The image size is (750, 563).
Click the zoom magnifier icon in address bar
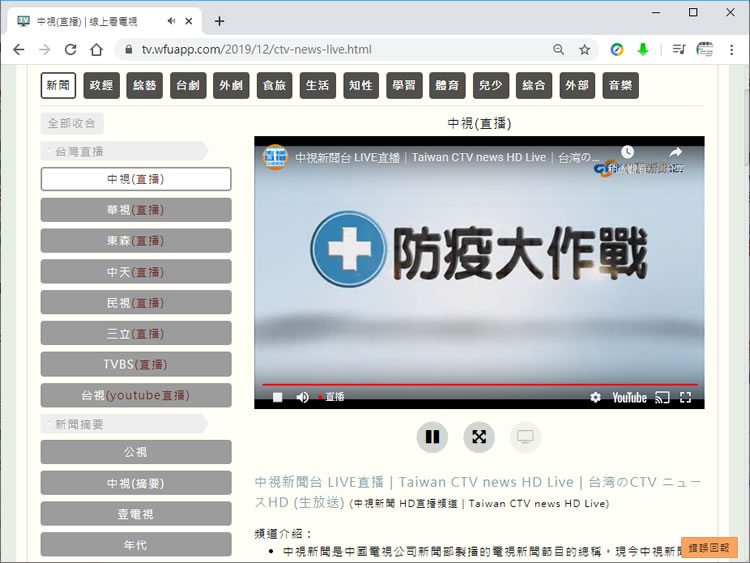[x=558, y=49]
